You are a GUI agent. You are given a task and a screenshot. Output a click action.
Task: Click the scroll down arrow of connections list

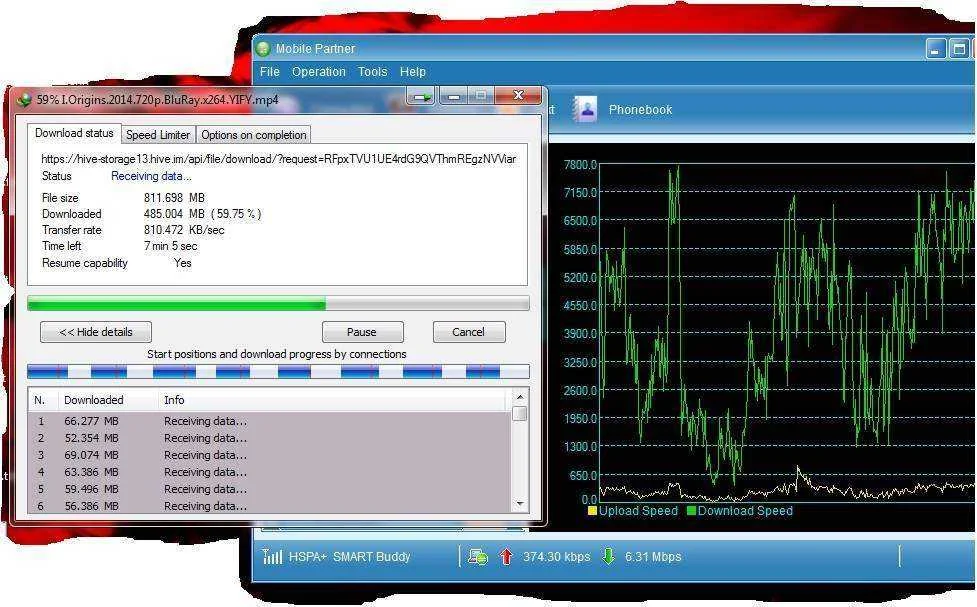coord(520,504)
